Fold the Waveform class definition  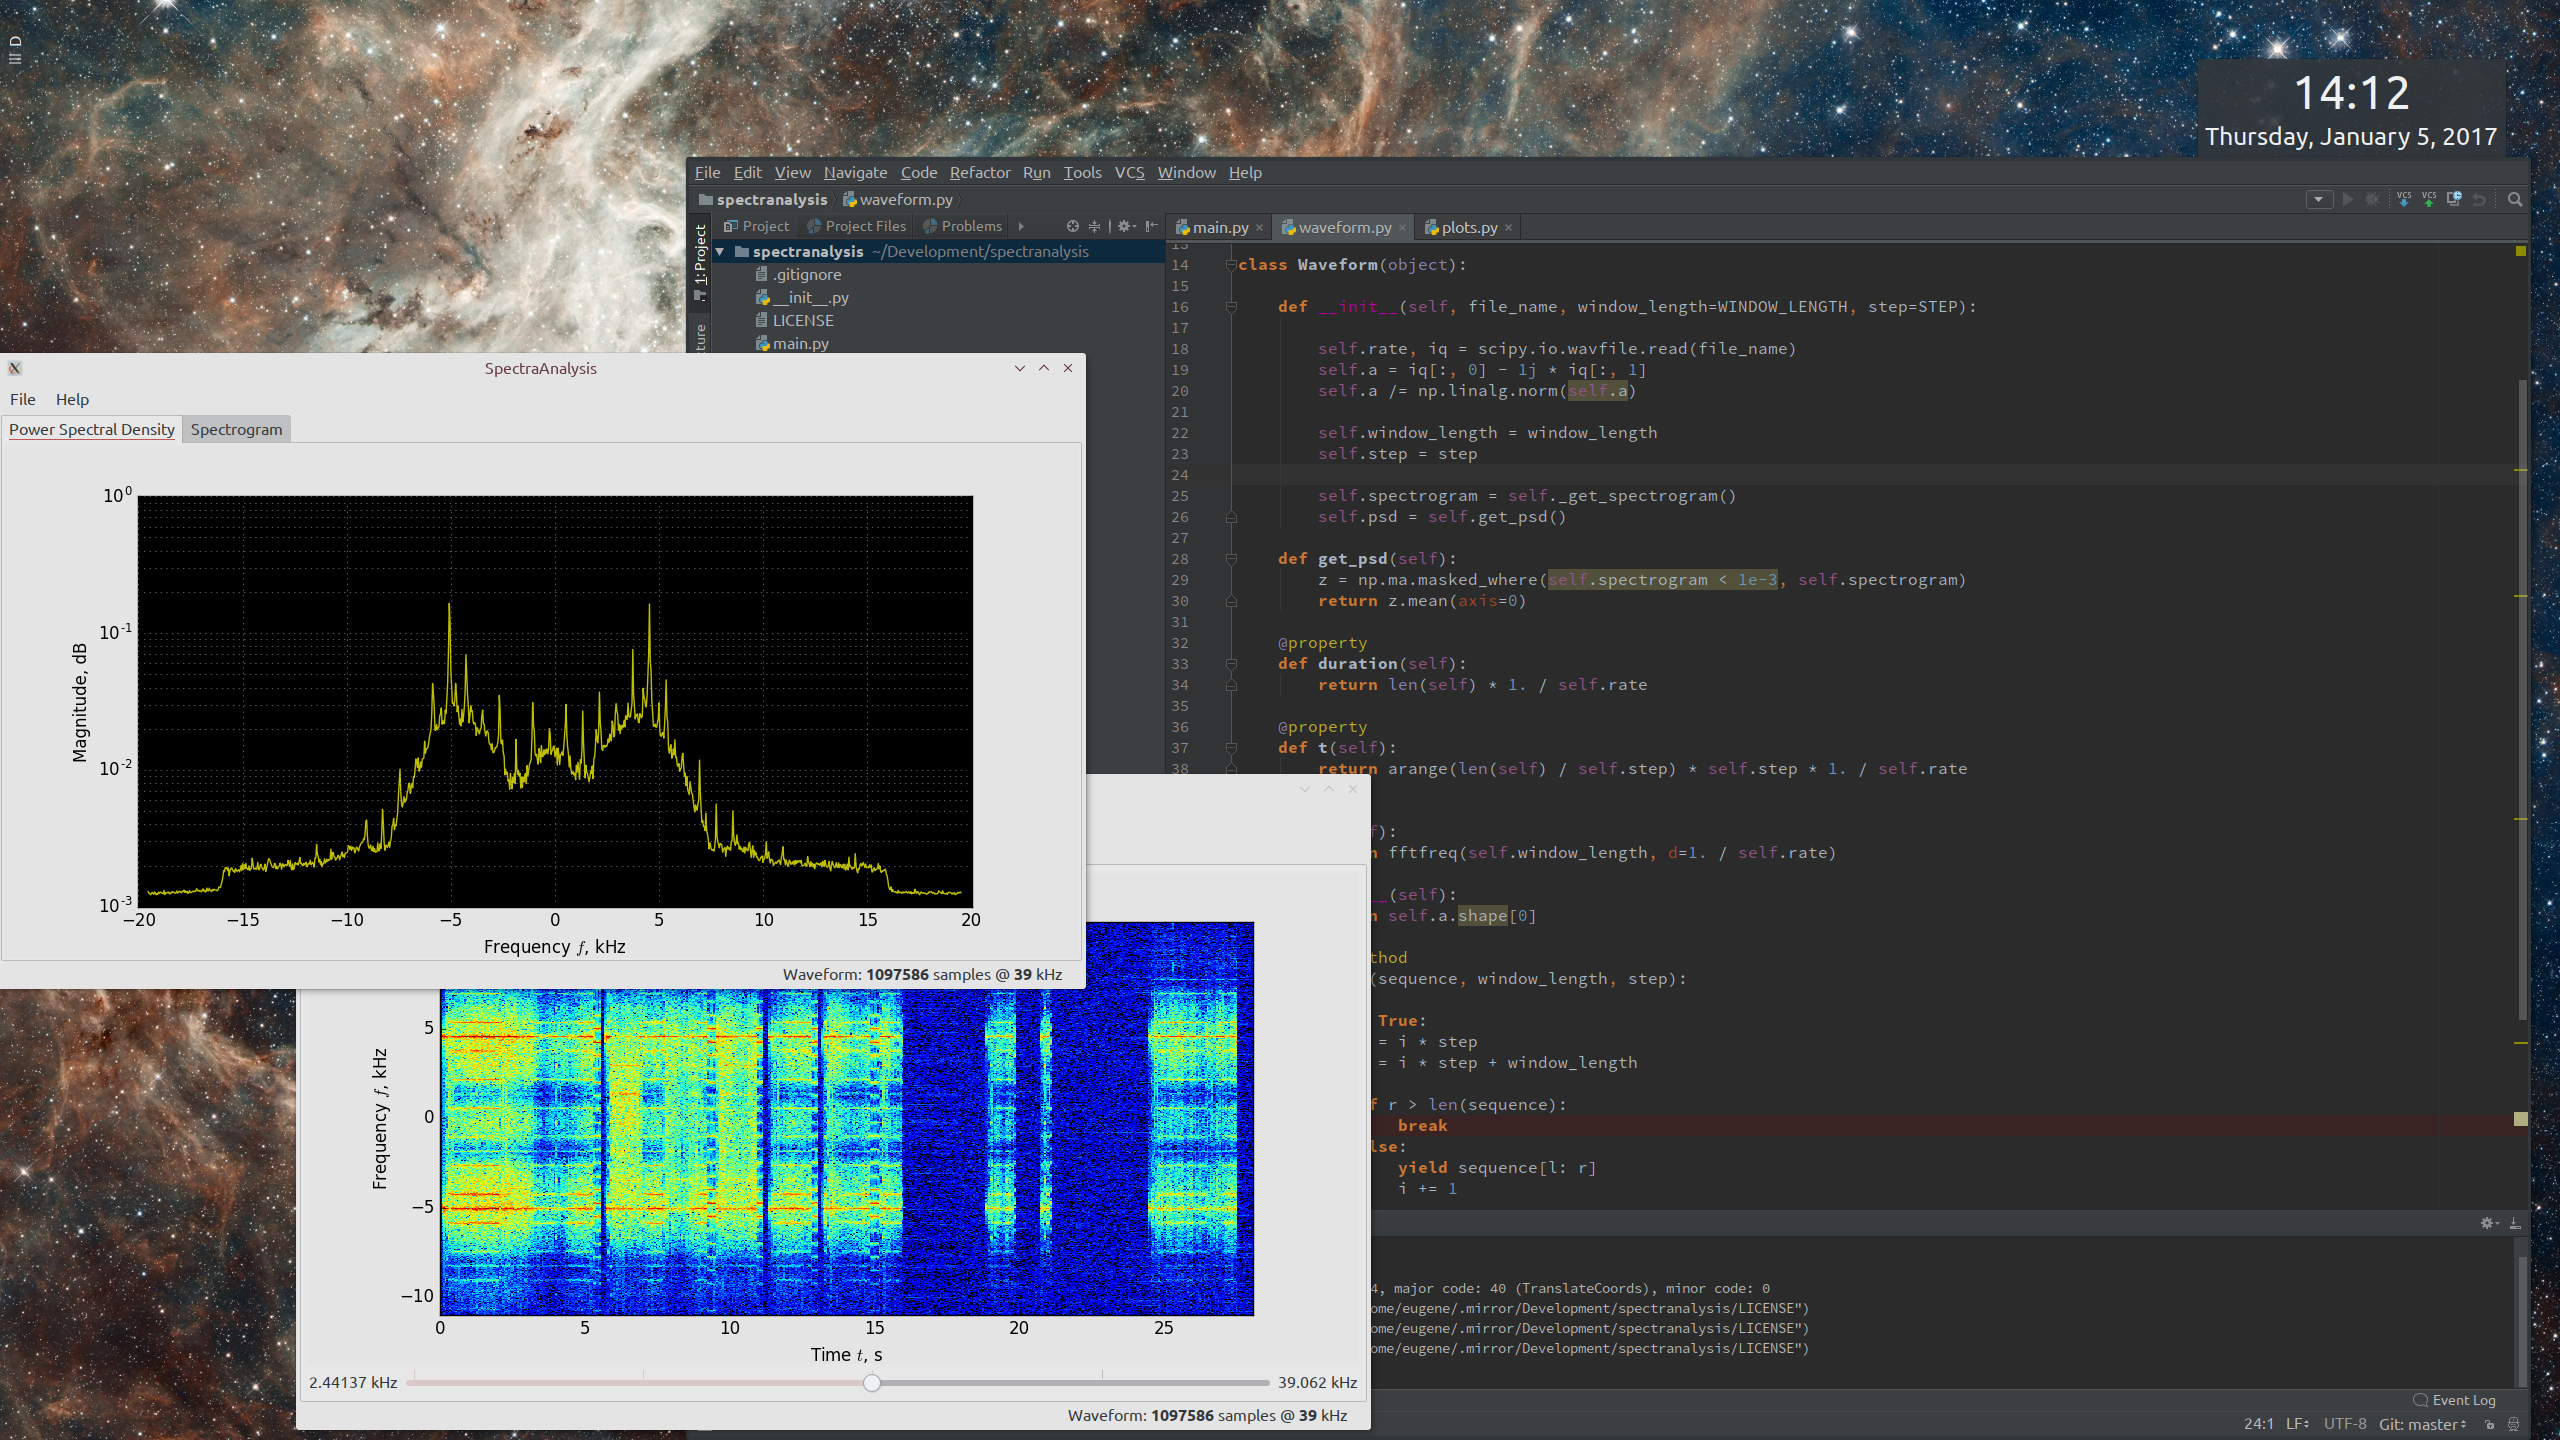click(x=1231, y=265)
